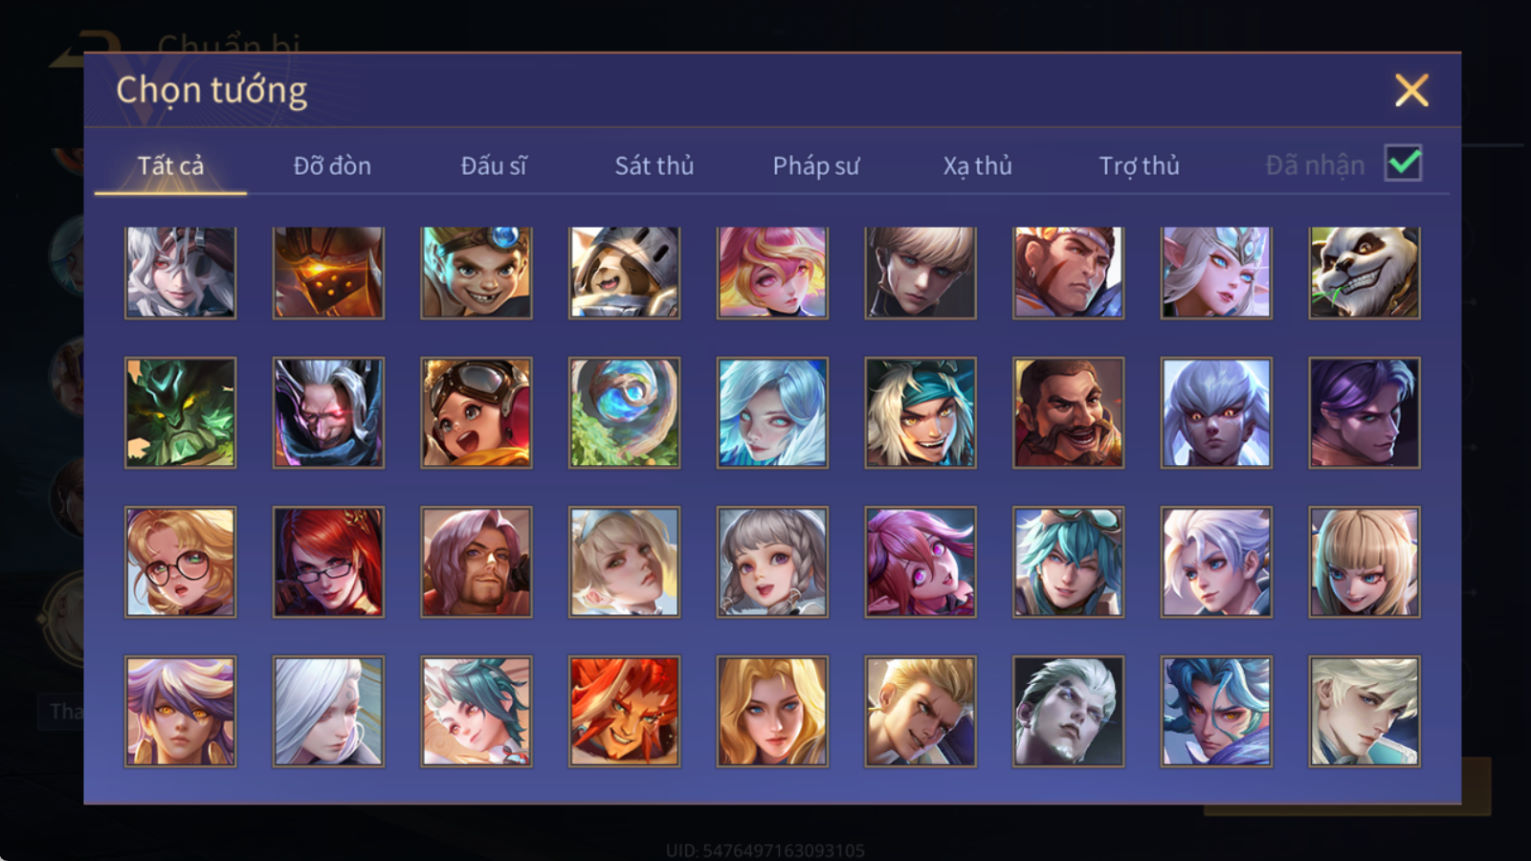The image size is (1531, 861).
Task: Choose the green tree monster hero
Action: point(180,412)
